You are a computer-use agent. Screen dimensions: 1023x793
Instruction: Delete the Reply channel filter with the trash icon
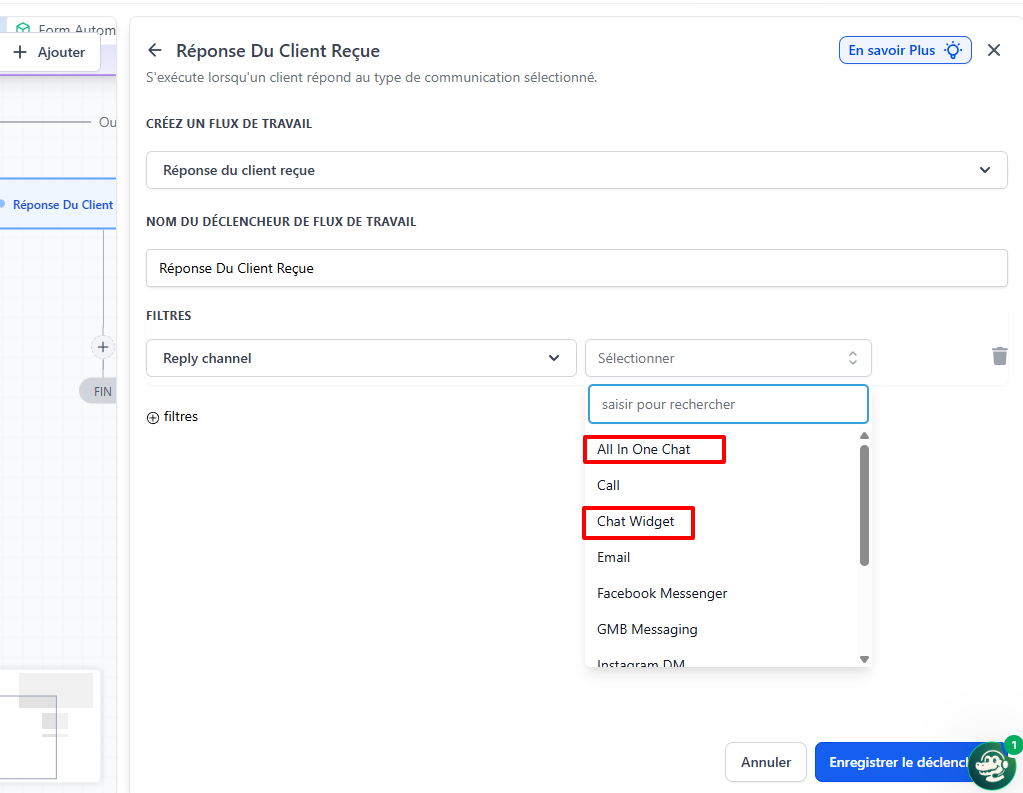(1000, 356)
